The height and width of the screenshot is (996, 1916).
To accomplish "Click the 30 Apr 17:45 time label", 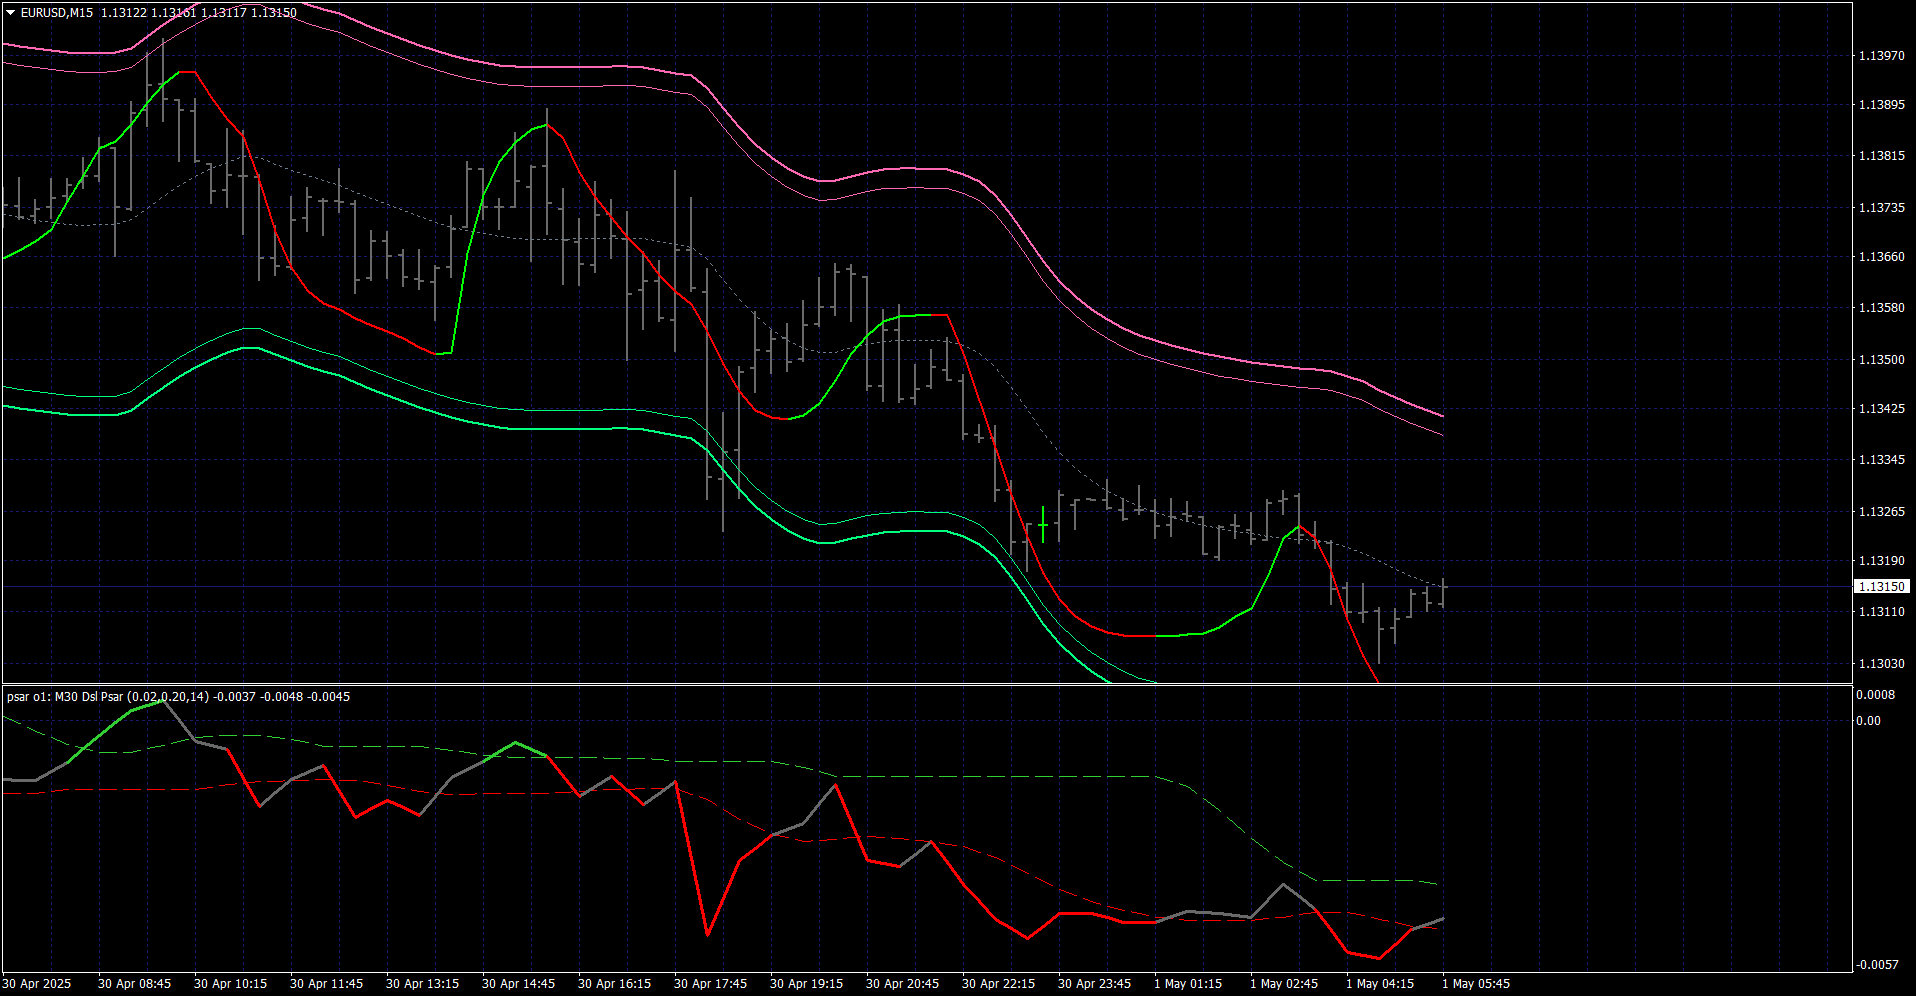I will click(710, 984).
